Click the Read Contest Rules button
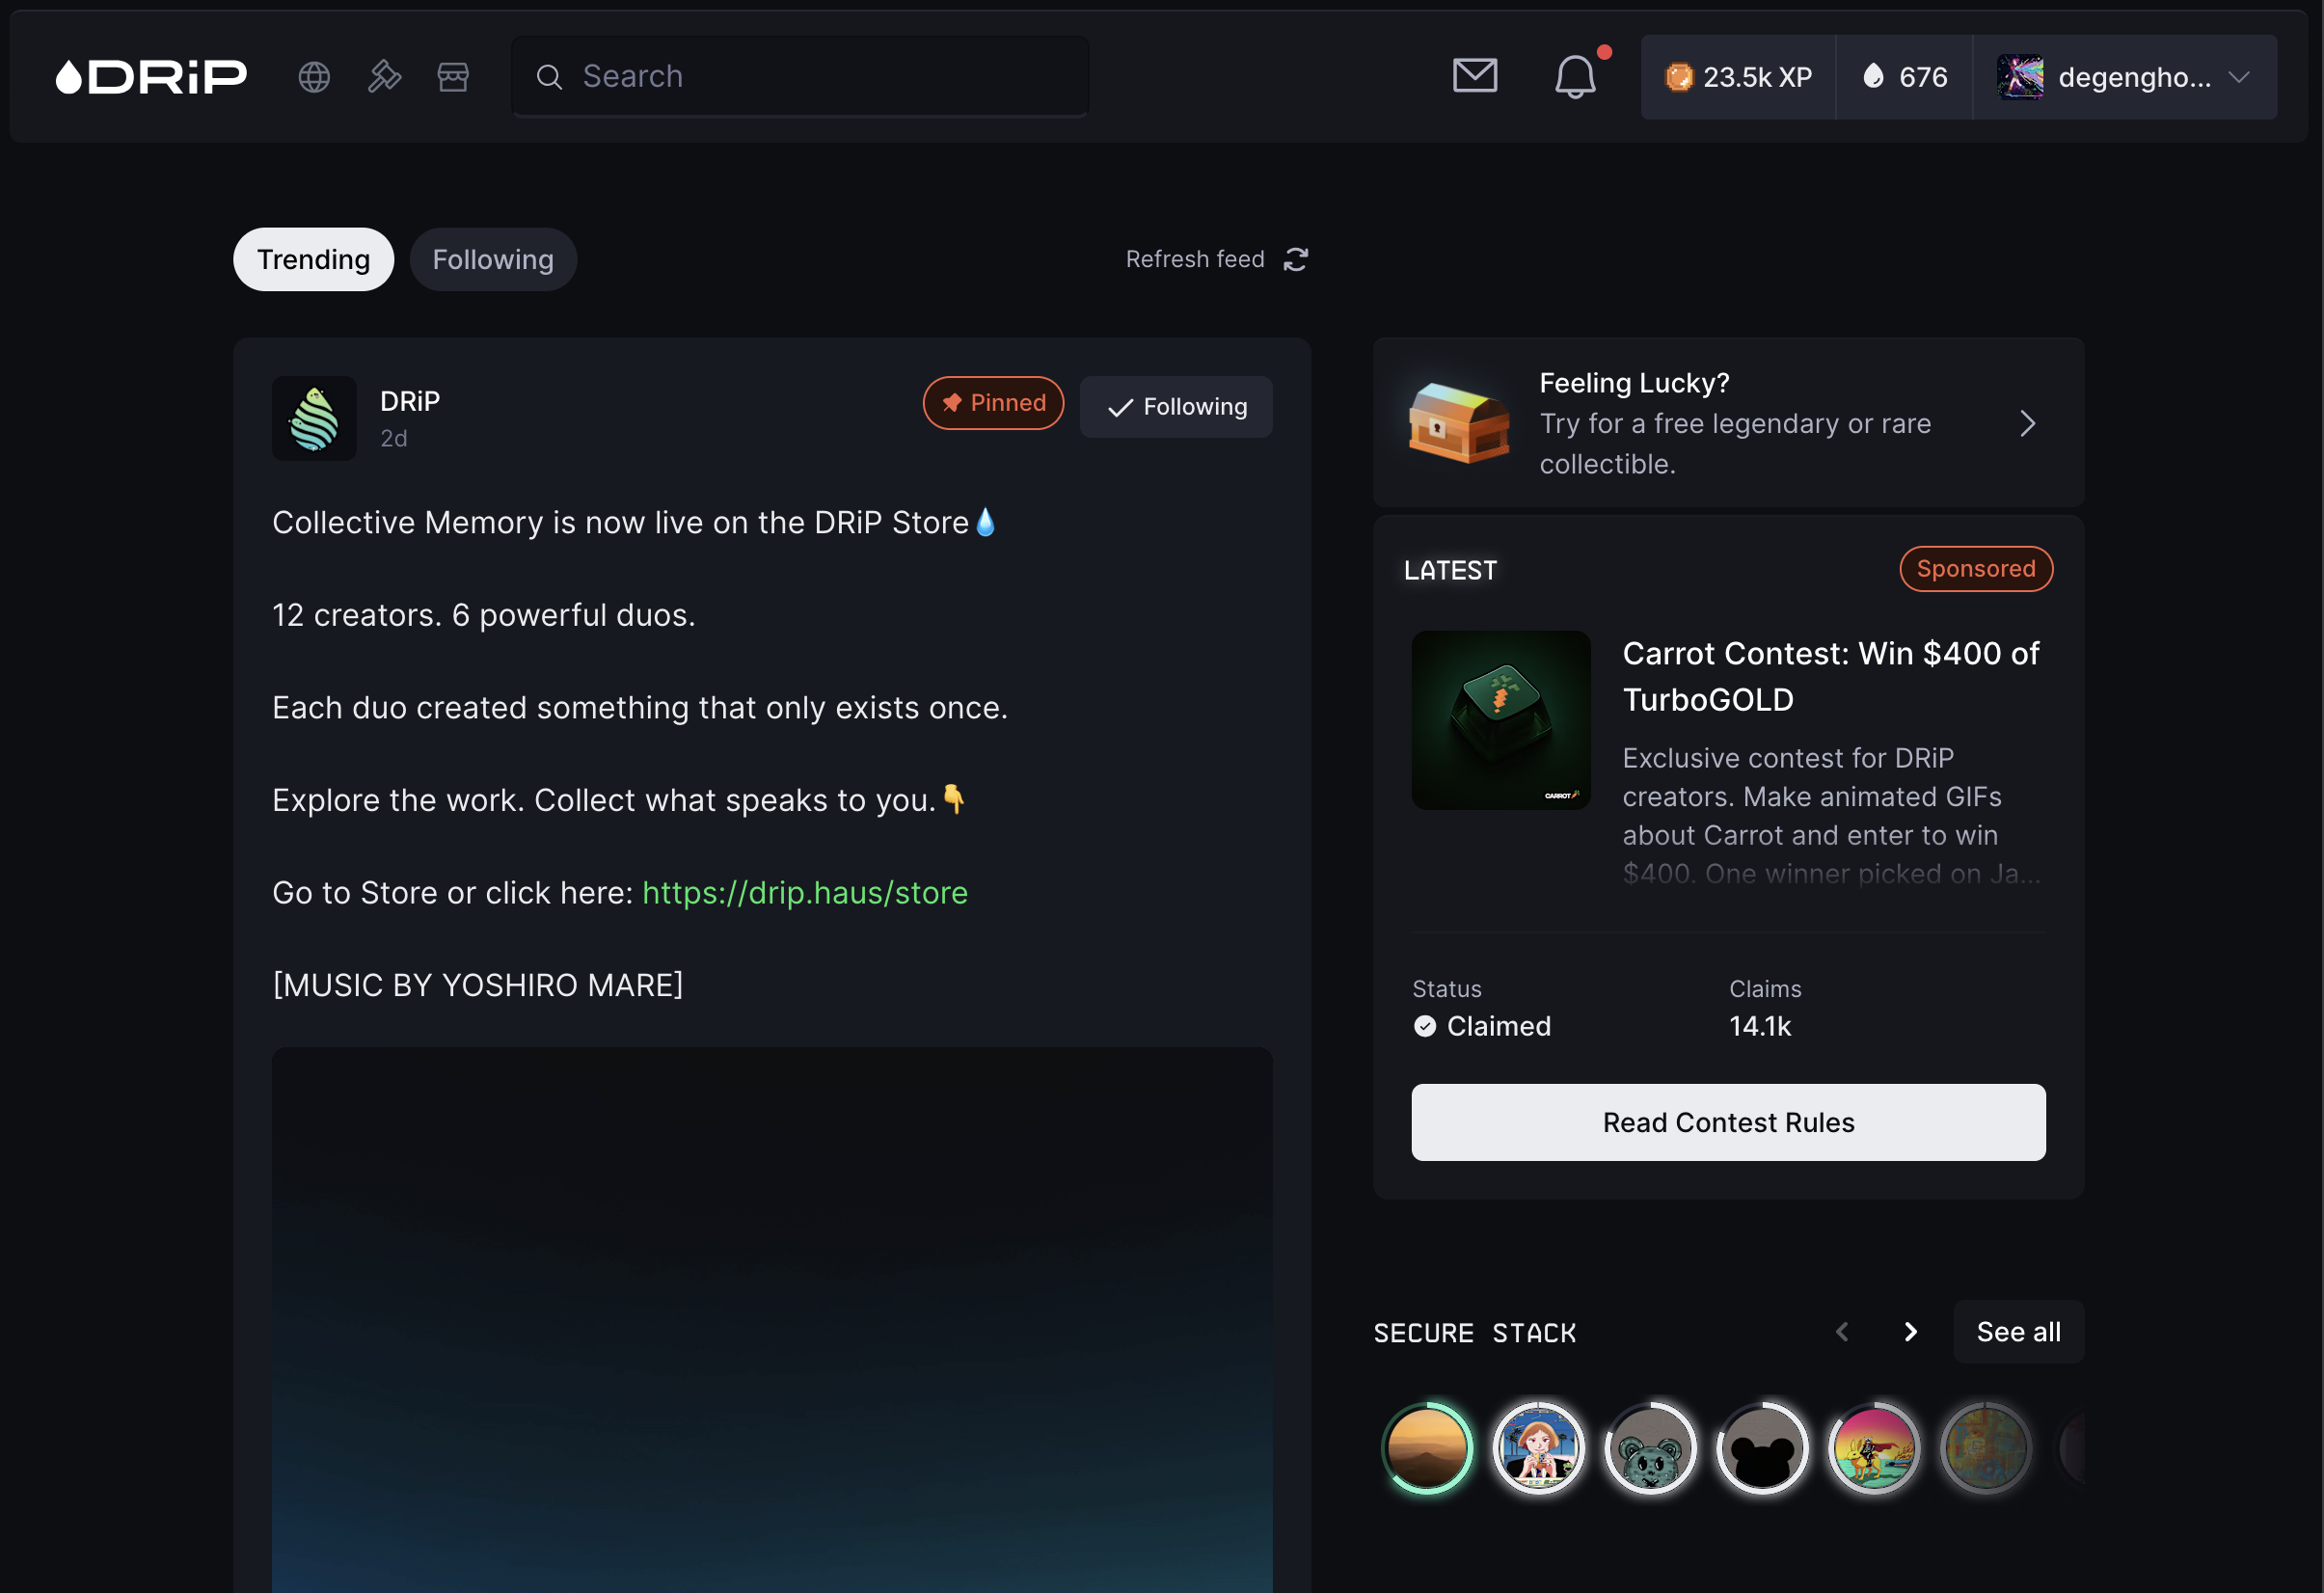 [1728, 1122]
